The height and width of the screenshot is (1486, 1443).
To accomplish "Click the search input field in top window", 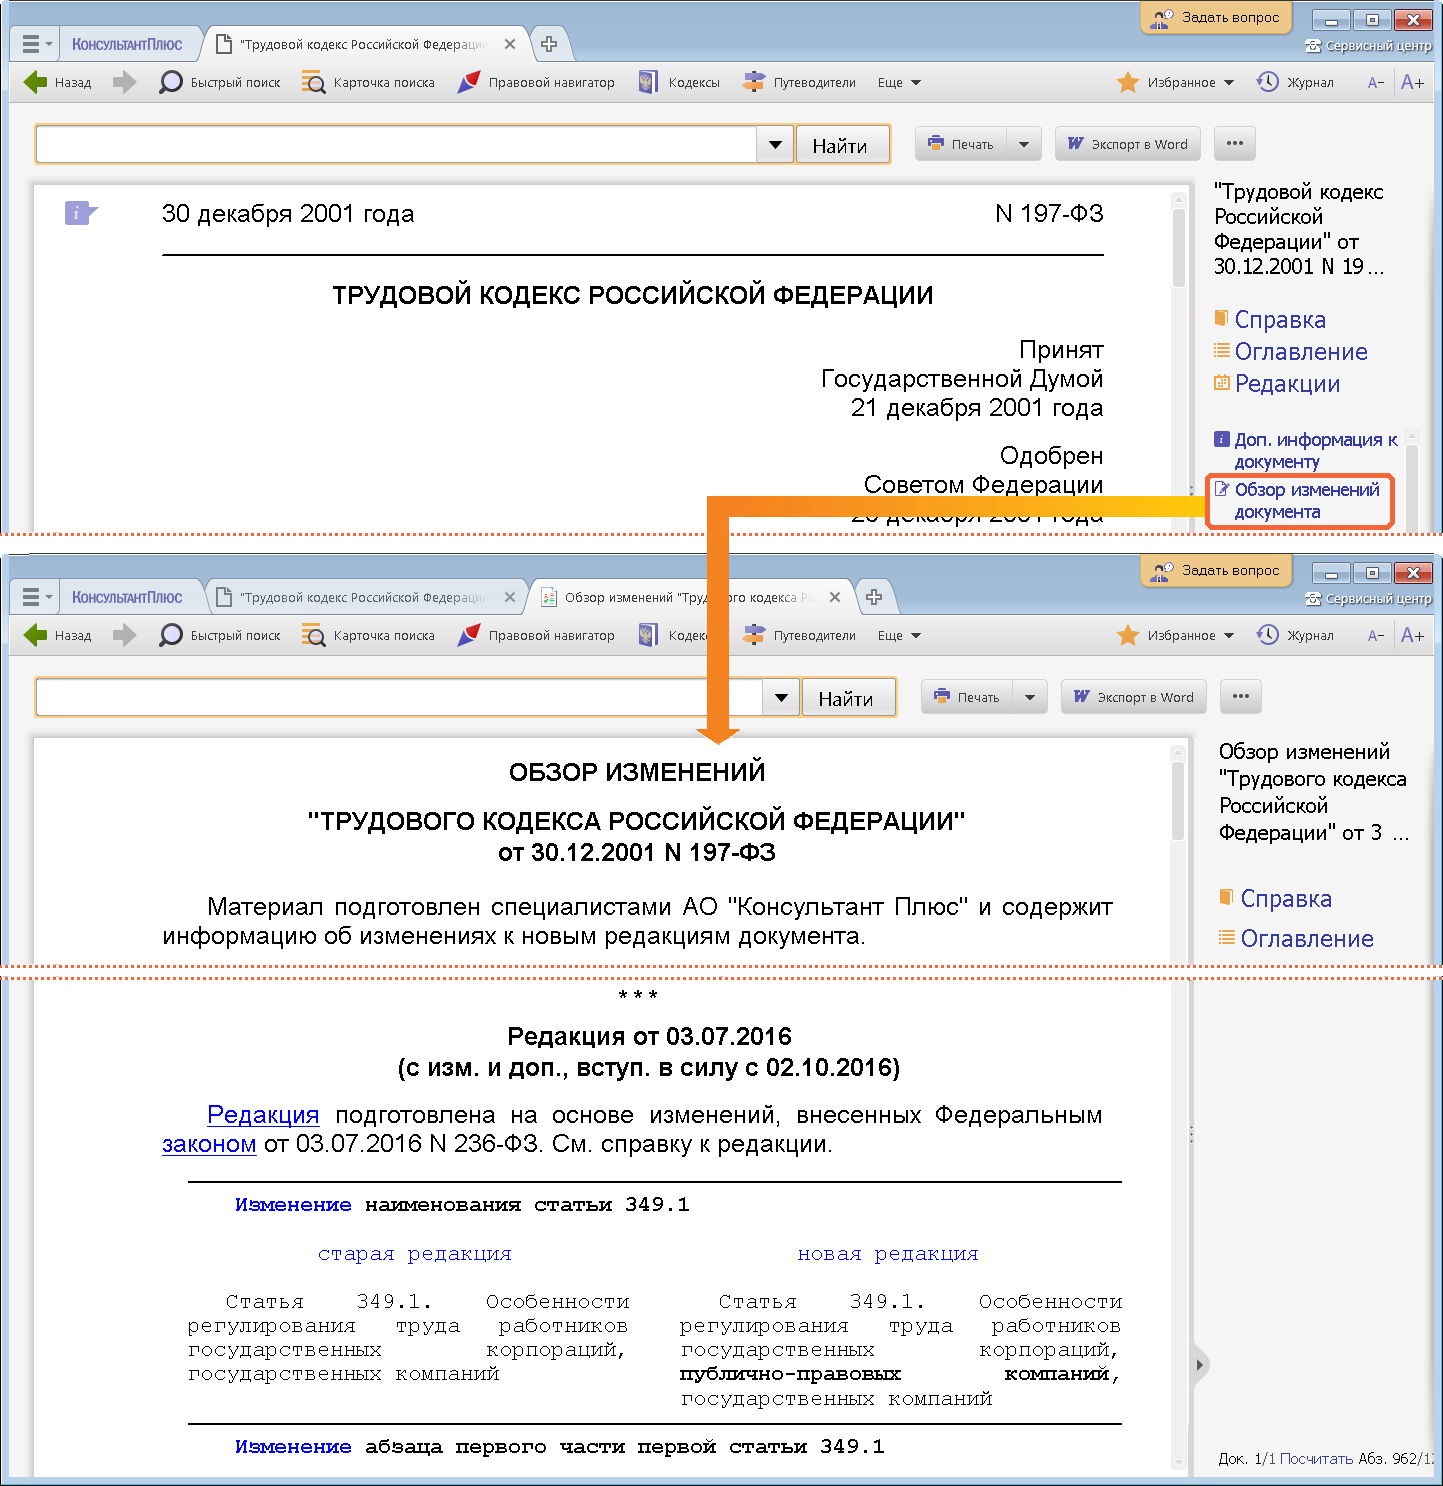I will coord(396,145).
